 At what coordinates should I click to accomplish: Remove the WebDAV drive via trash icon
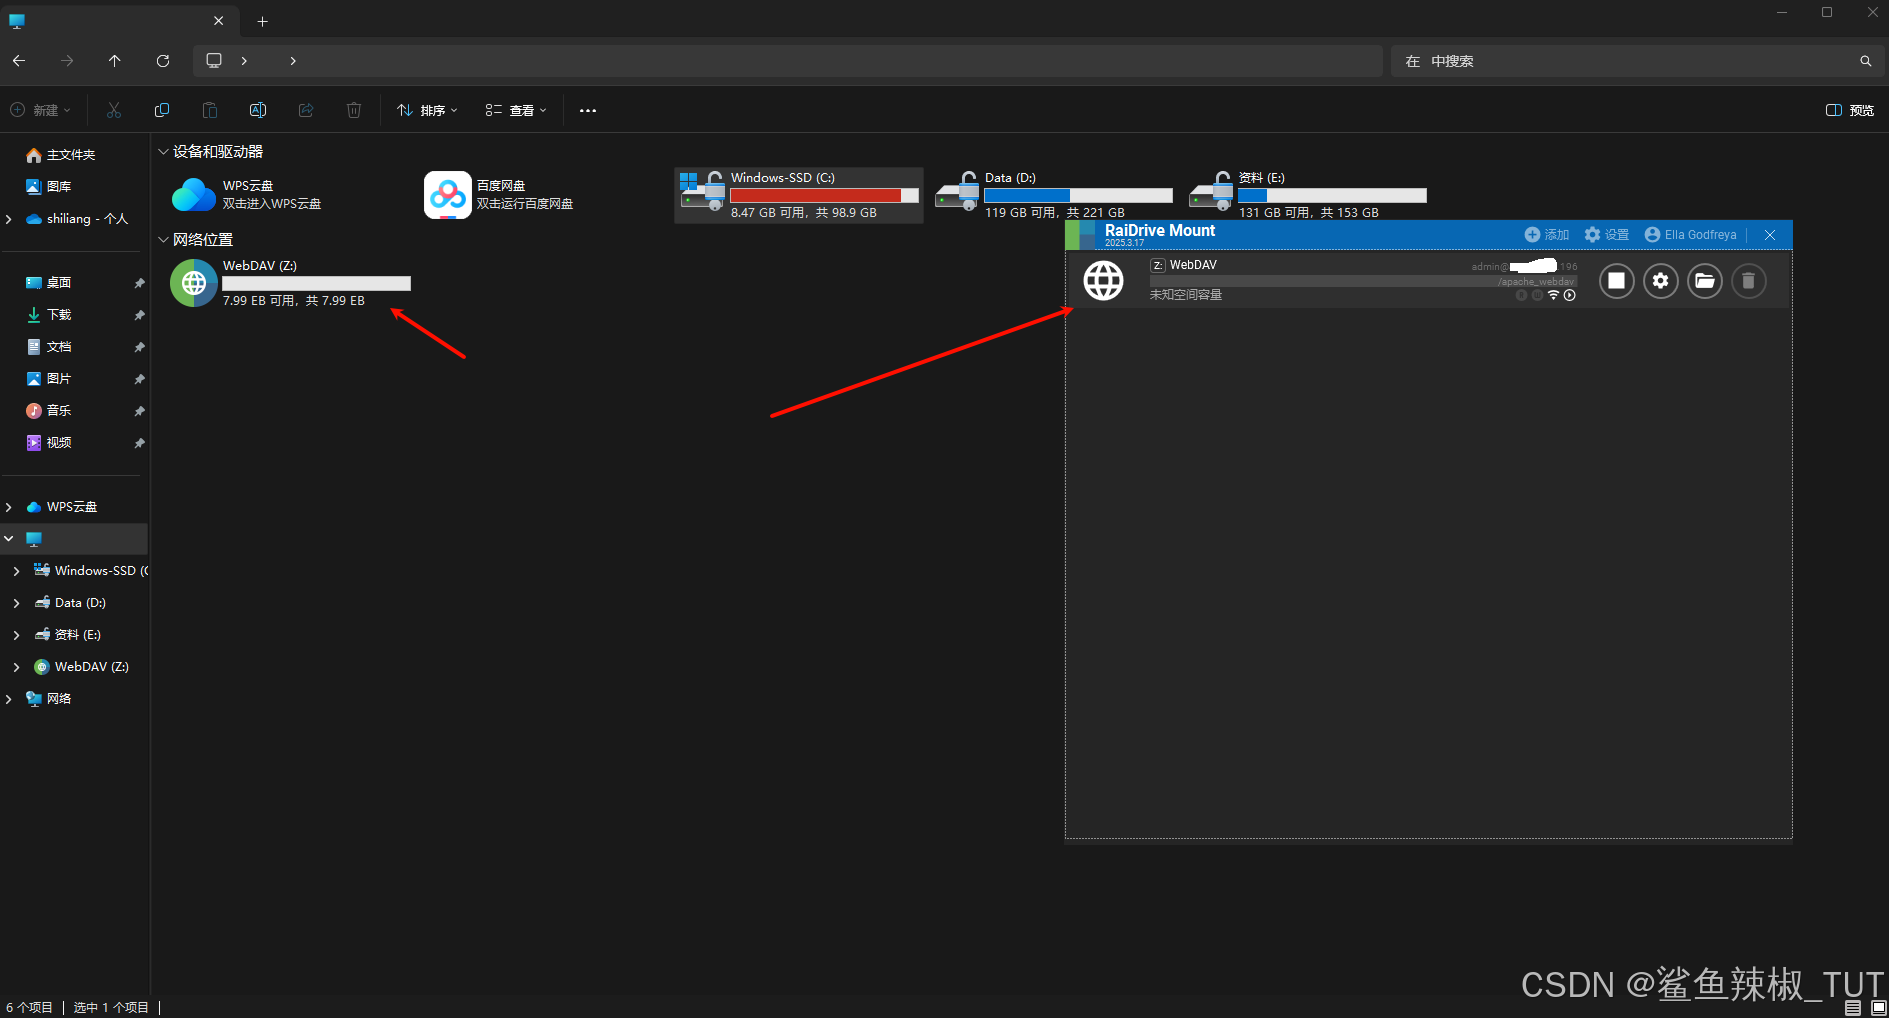coord(1748,281)
